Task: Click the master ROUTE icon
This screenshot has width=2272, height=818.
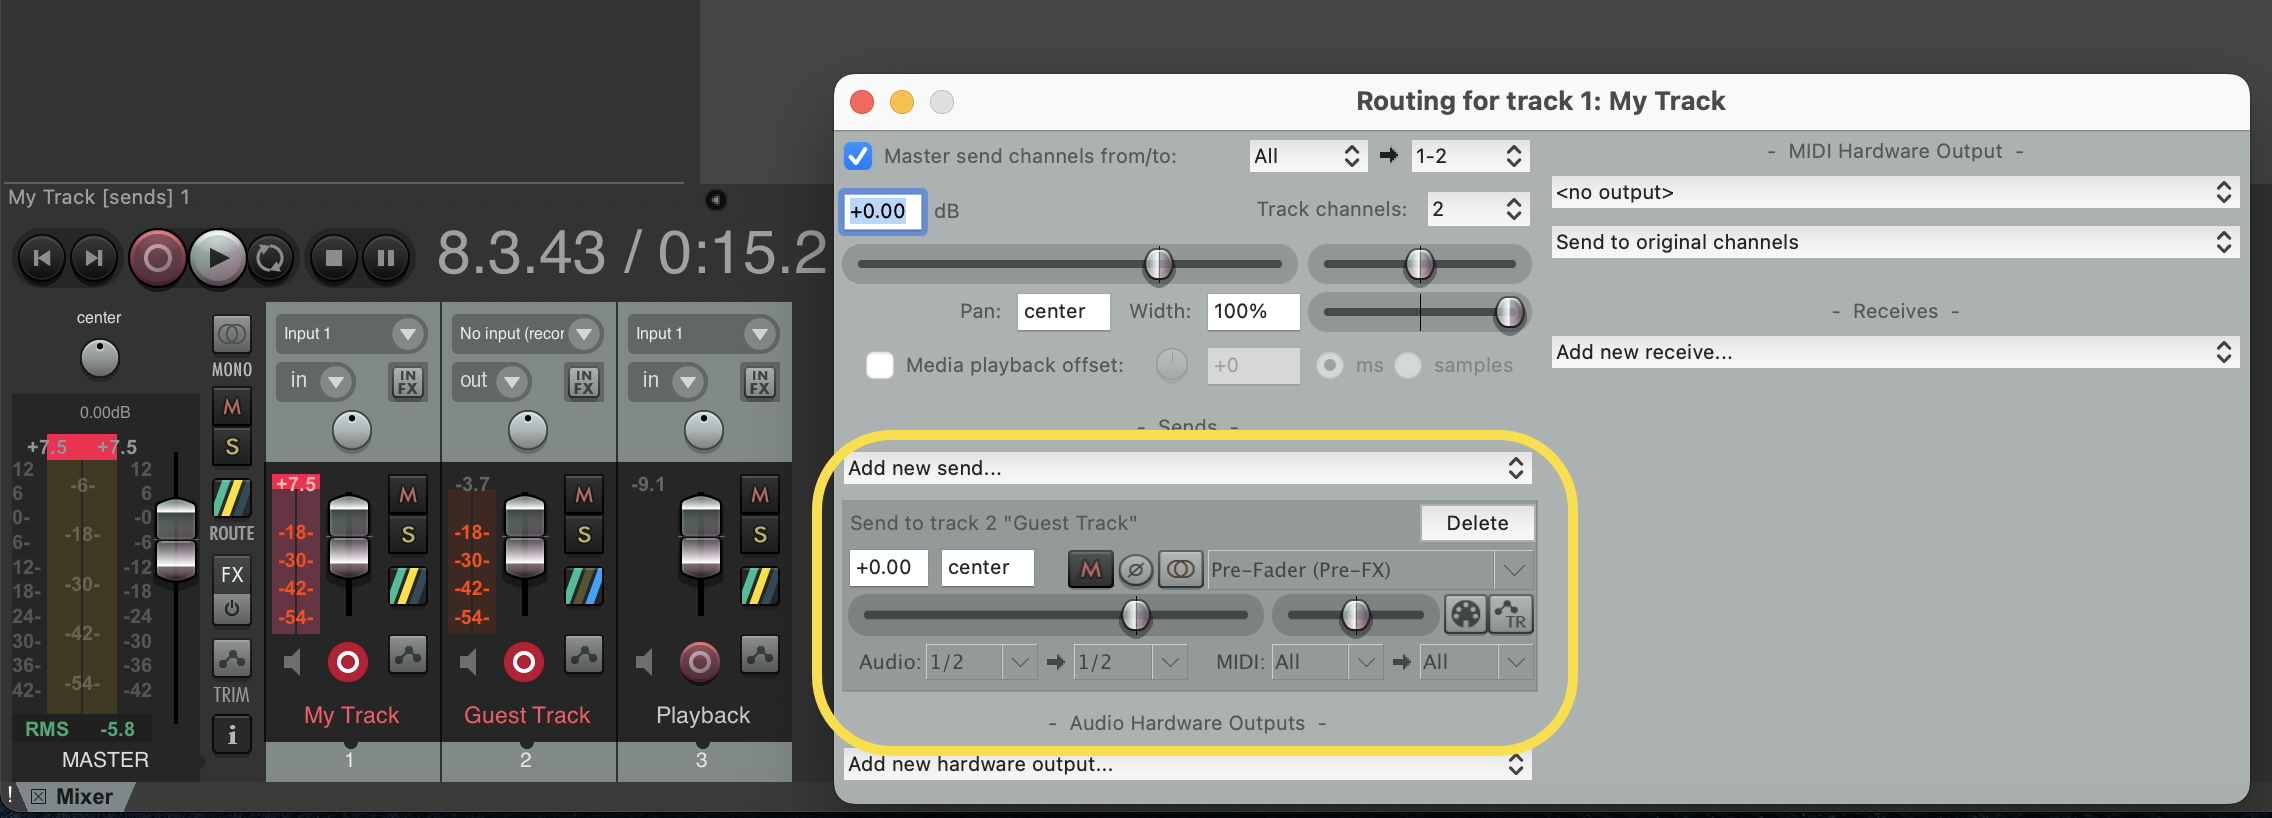Action: (231, 498)
